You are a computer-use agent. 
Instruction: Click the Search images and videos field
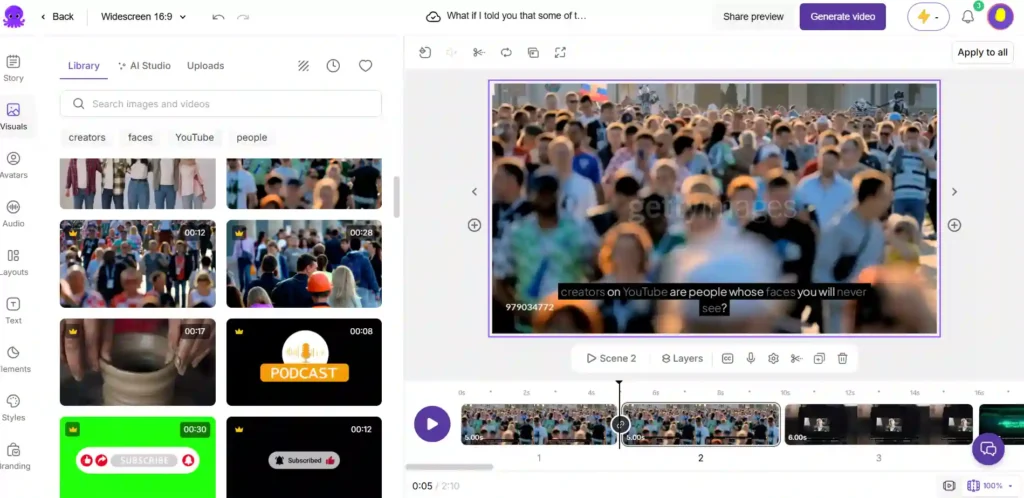click(221, 104)
